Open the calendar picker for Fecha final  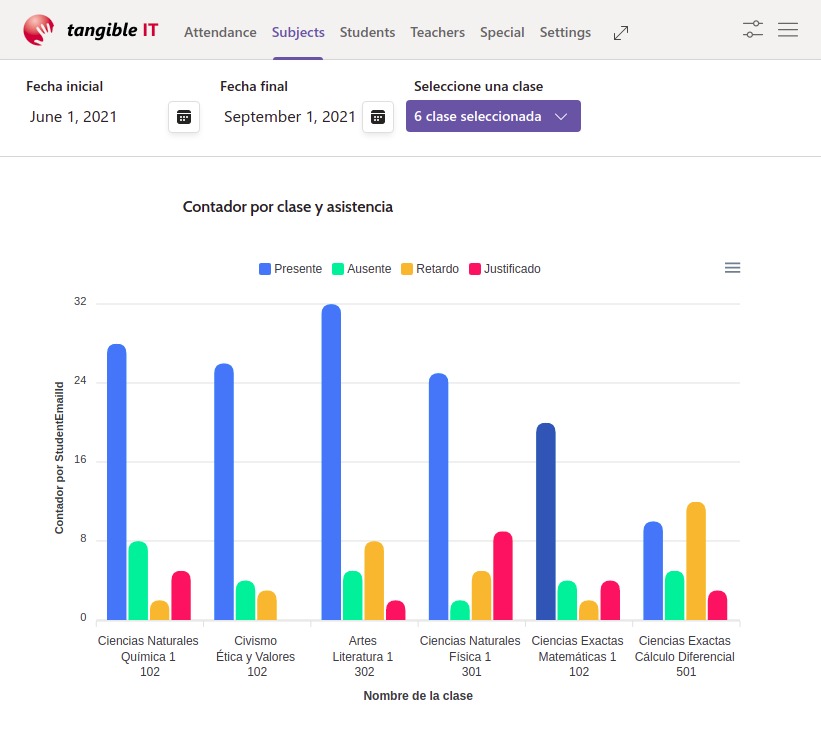(x=377, y=117)
